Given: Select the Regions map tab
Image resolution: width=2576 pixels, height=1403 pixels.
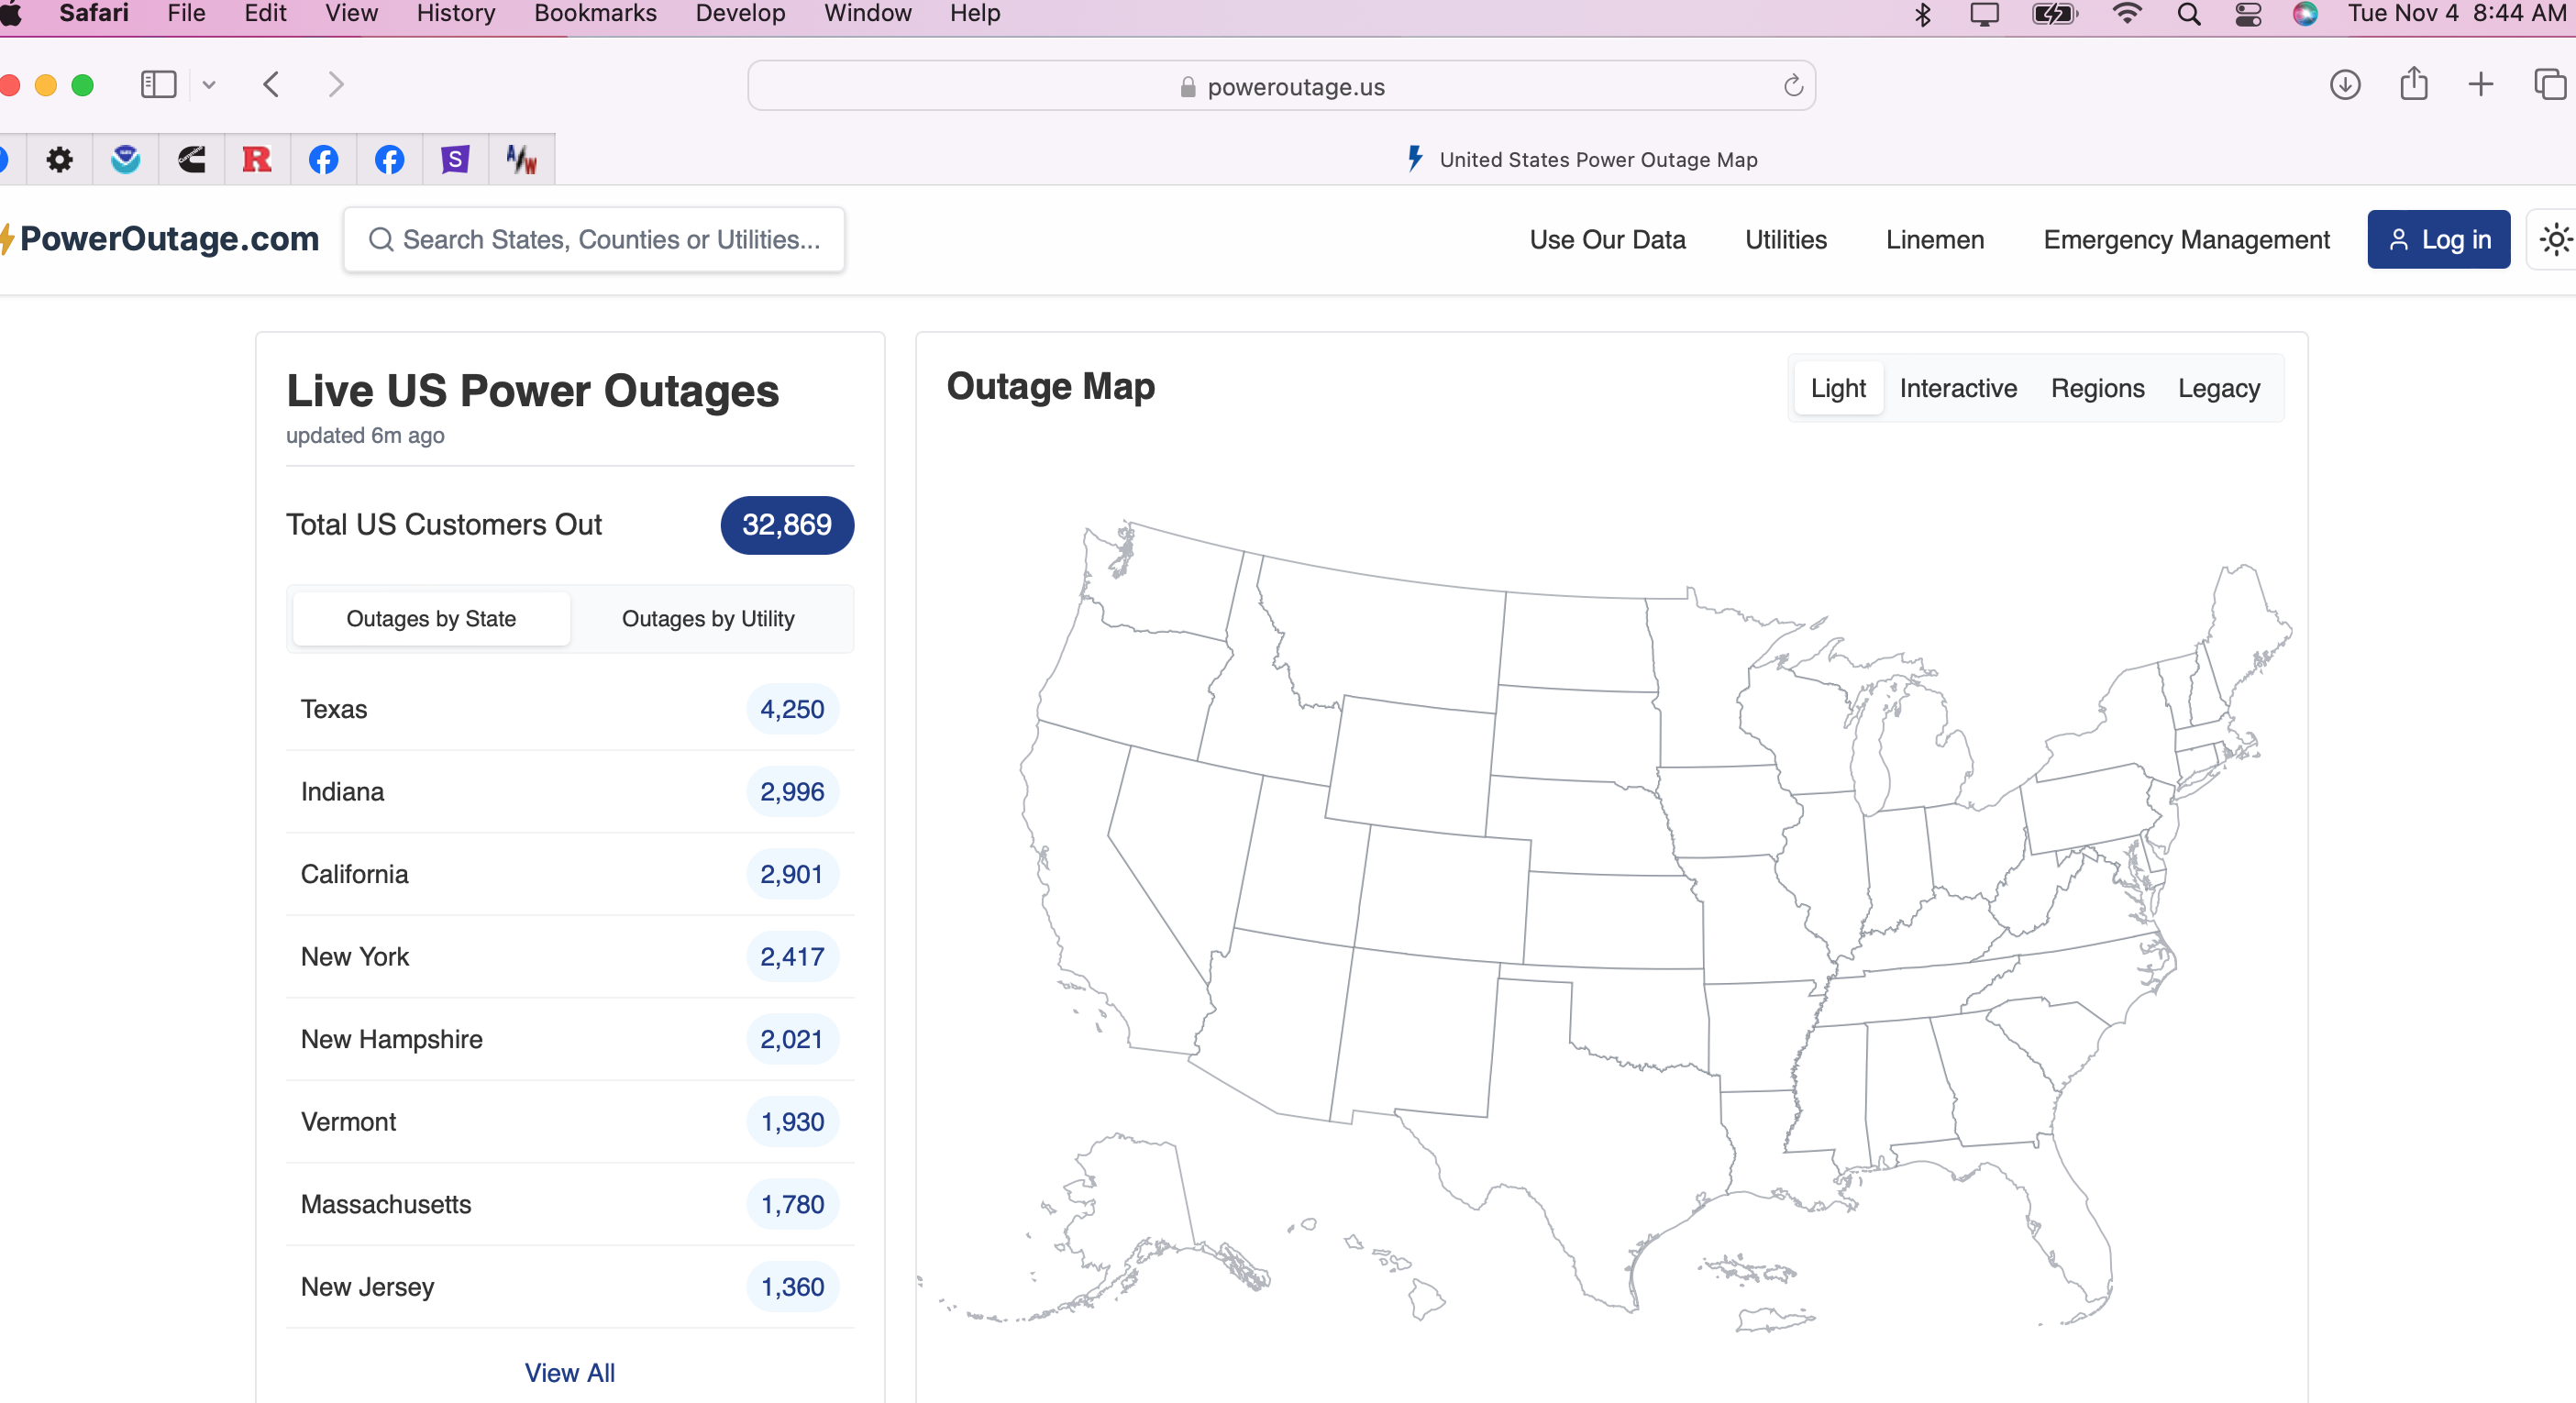Looking at the screenshot, I should click(x=2097, y=388).
